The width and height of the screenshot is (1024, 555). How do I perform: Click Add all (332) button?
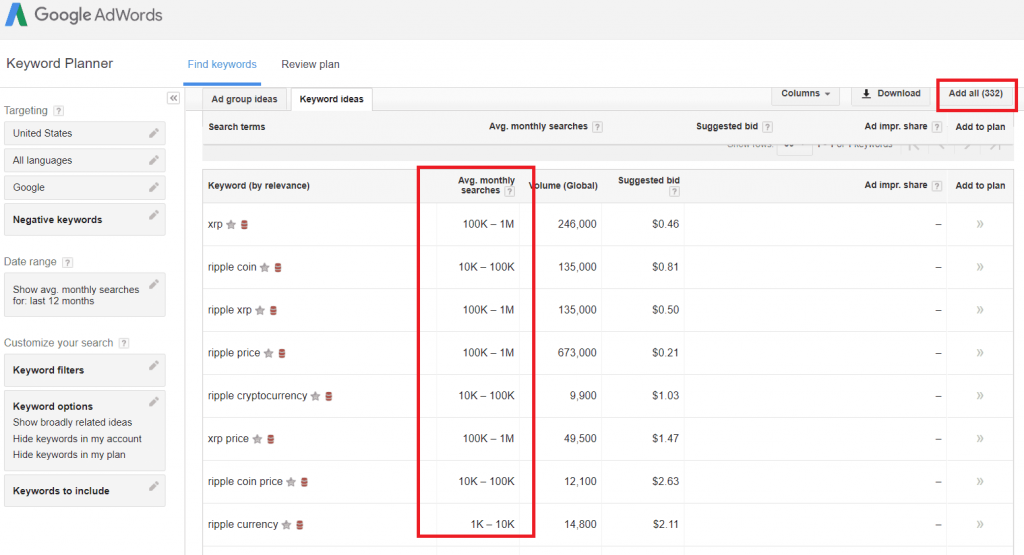pyautogui.click(x=976, y=94)
